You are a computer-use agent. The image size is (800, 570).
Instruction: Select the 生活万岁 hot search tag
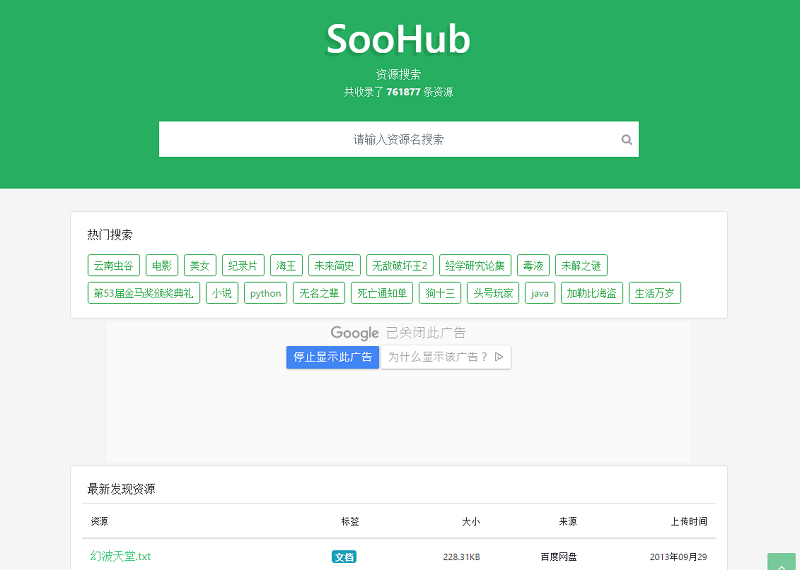pyautogui.click(x=655, y=293)
